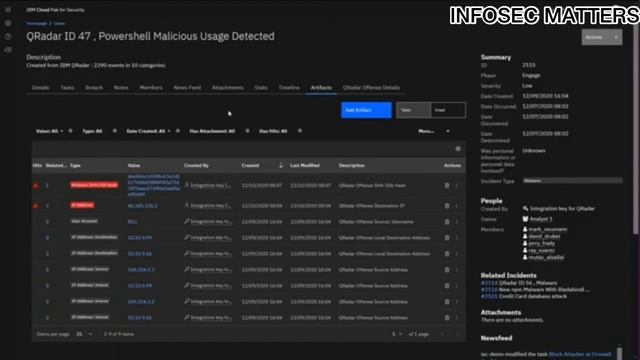Screen dimensions: 640x360
Task: Expand the More filters dropdown
Action: pos(433,131)
